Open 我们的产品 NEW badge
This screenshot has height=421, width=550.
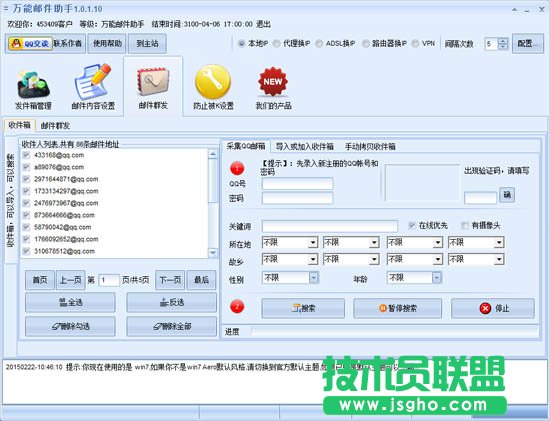273,88
